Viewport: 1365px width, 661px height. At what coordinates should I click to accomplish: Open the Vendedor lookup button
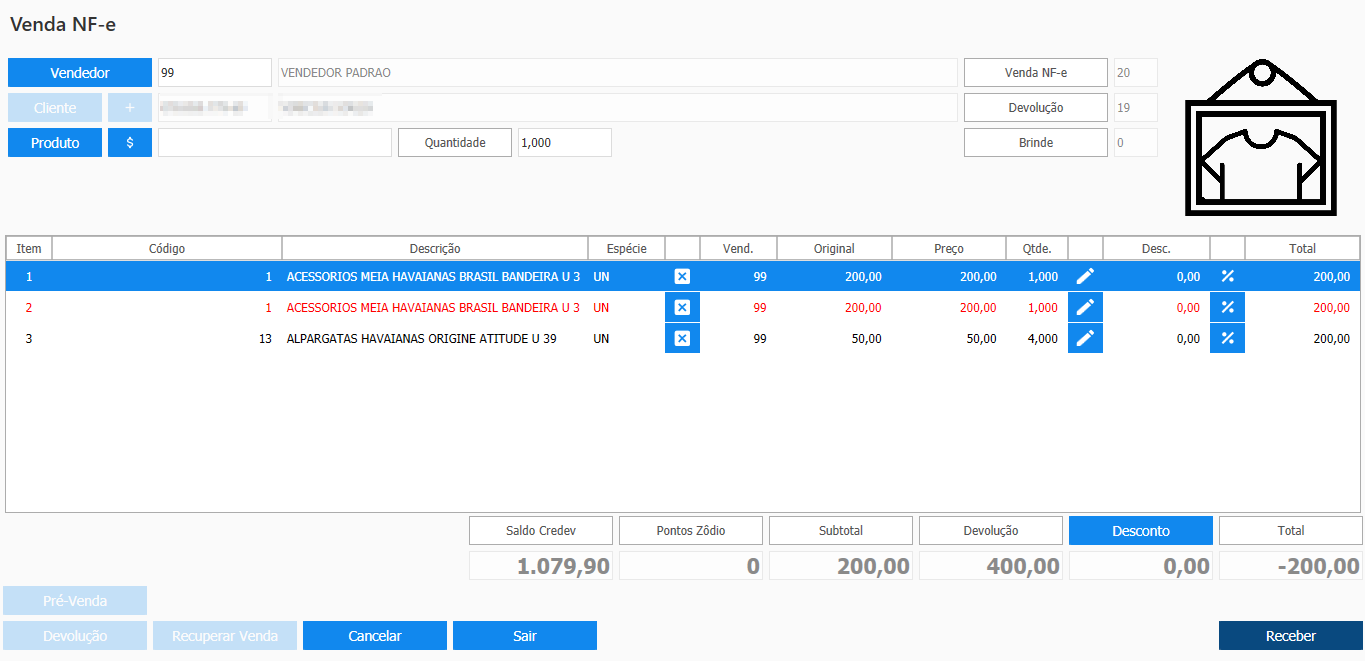(x=80, y=73)
